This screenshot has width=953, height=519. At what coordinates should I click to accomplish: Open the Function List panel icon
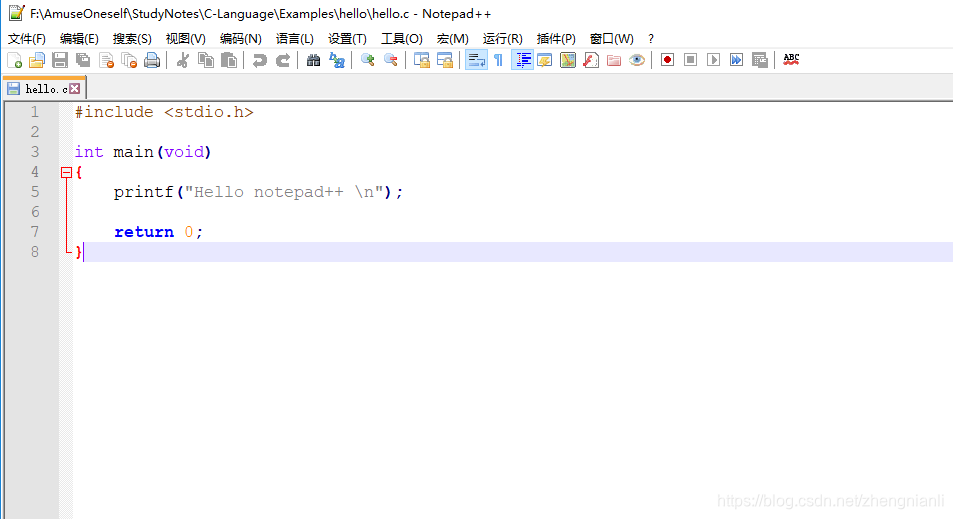(591, 60)
